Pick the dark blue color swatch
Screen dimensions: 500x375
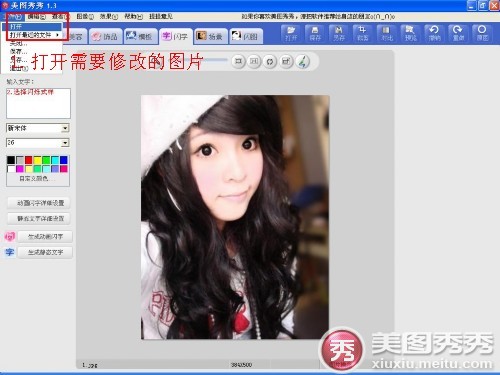64,160
